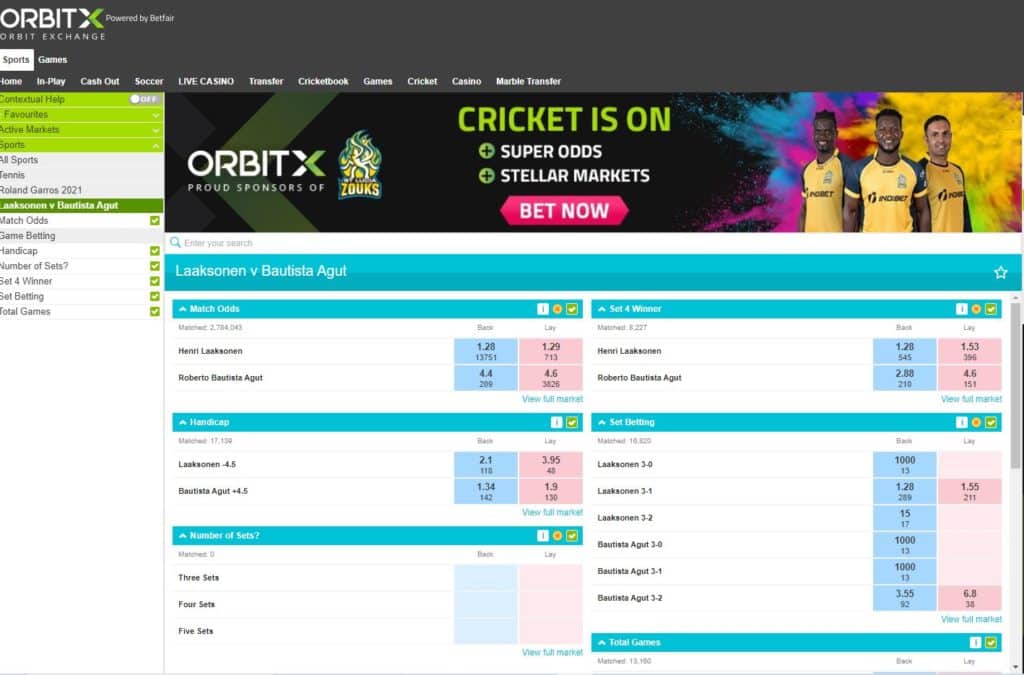This screenshot has height=675, width=1024.
Task: Click orange coin icon in Number of Sets header
Action: coord(557,536)
